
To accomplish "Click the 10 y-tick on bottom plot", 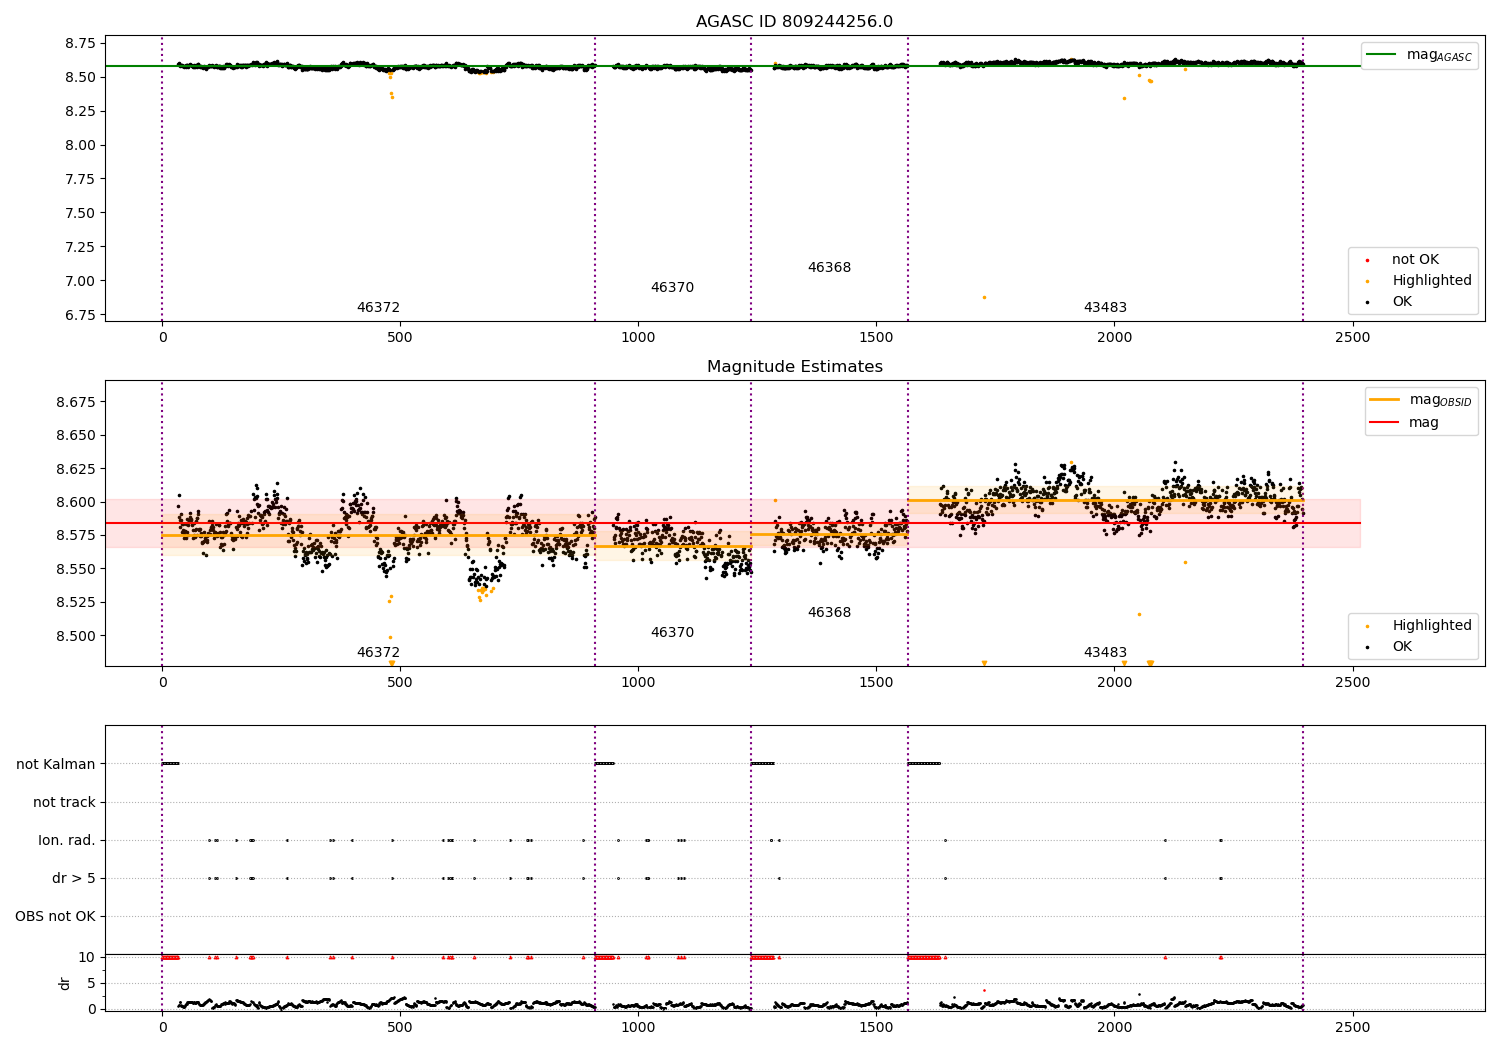I will pos(88,957).
